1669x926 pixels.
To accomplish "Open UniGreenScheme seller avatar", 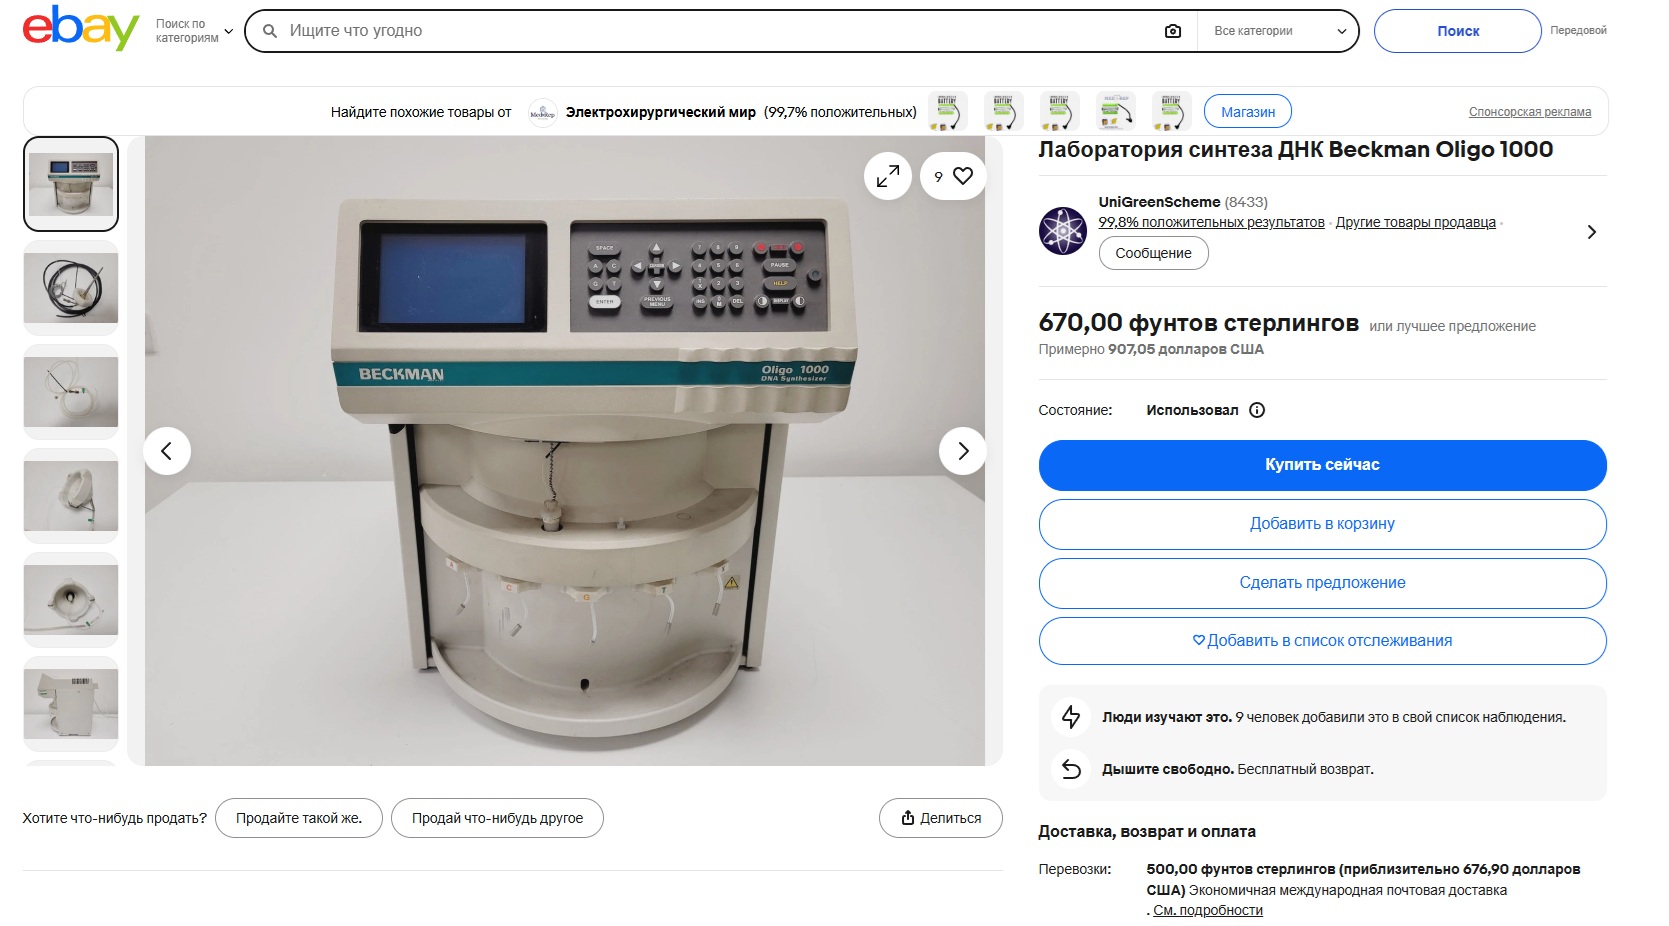I will click(x=1062, y=231).
